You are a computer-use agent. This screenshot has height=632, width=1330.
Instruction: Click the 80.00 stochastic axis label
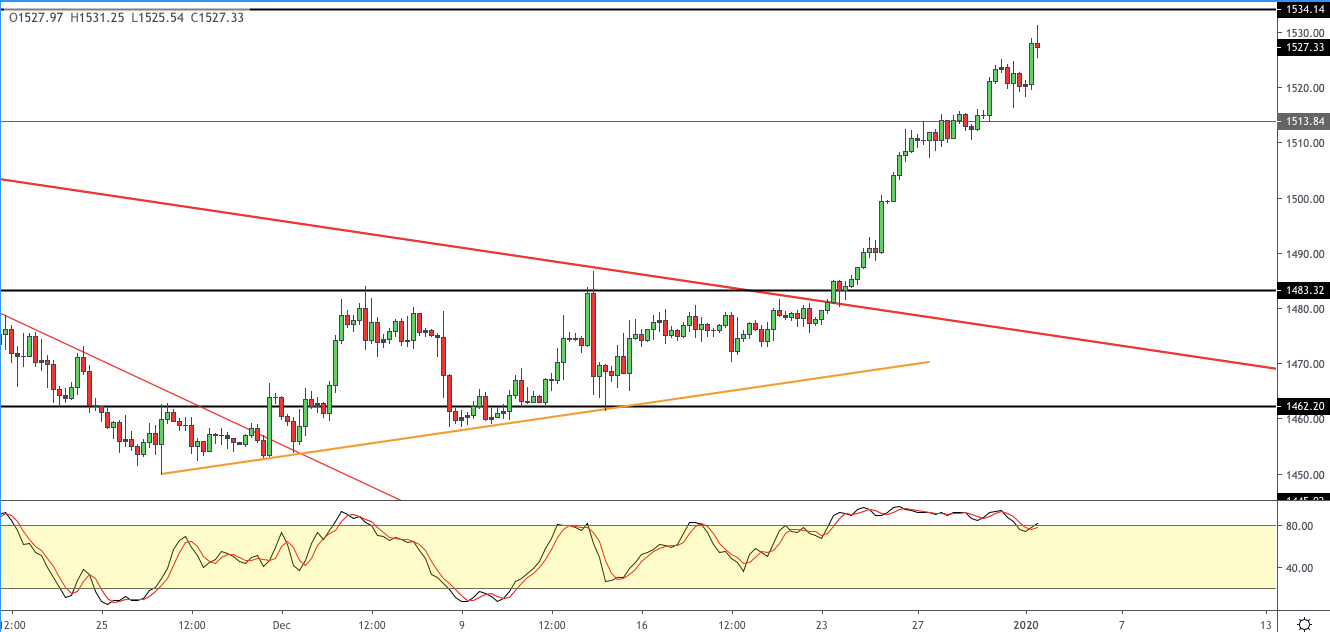pyautogui.click(x=1299, y=526)
